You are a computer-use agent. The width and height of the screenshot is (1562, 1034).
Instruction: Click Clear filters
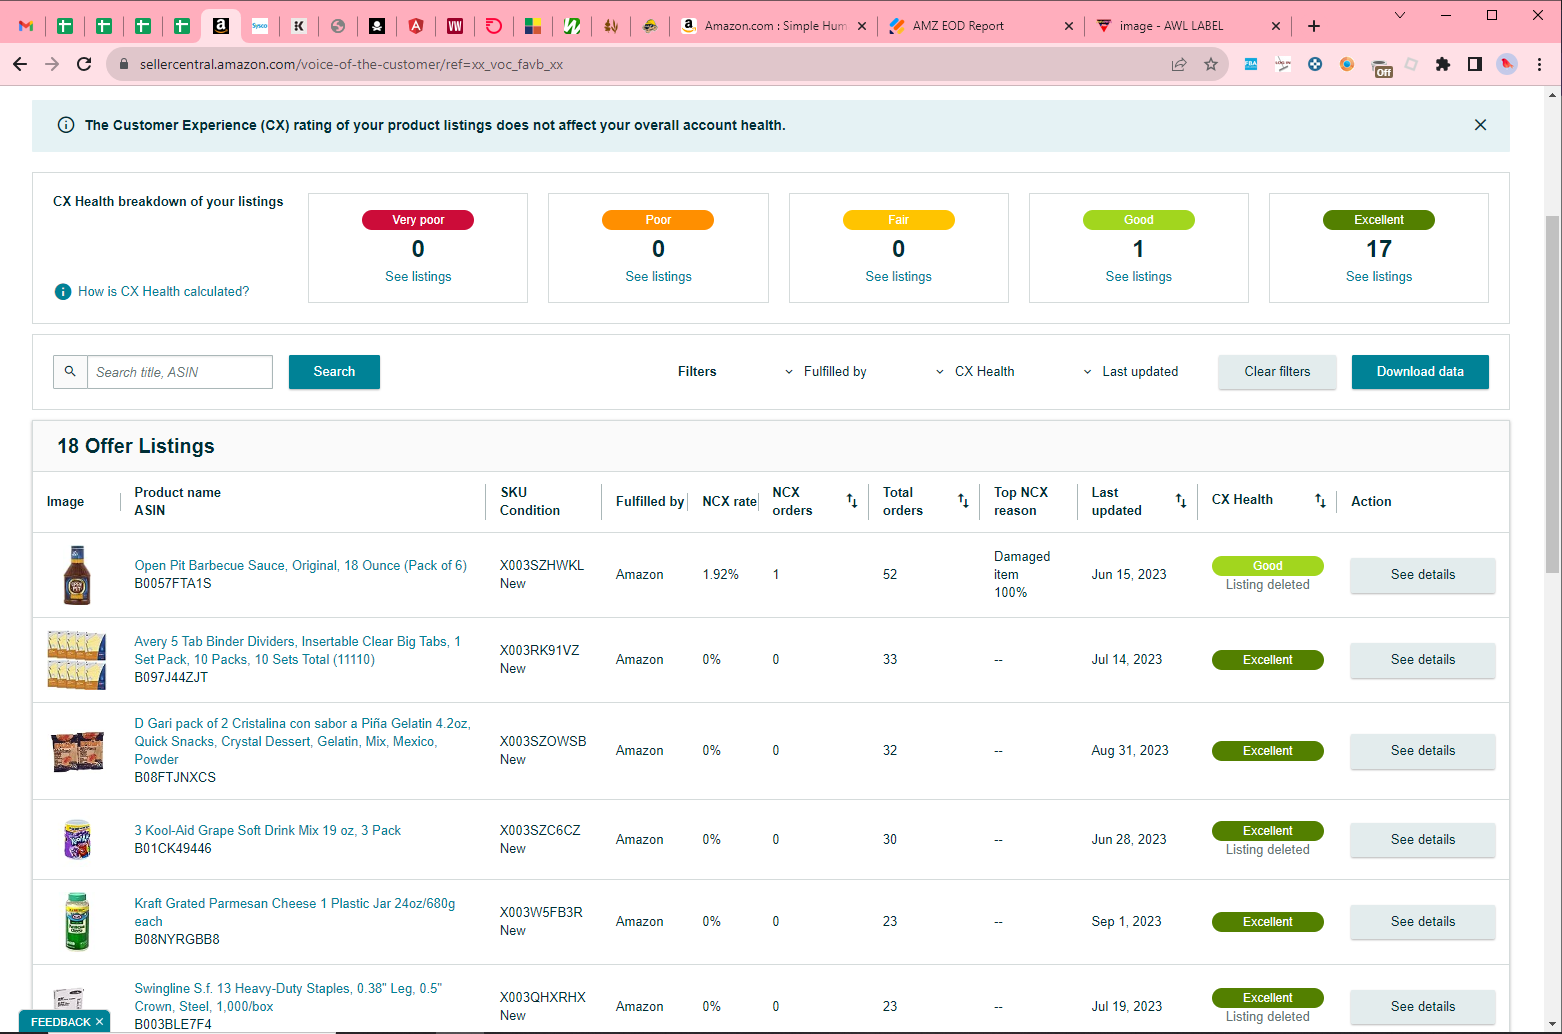[x=1277, y=372]
